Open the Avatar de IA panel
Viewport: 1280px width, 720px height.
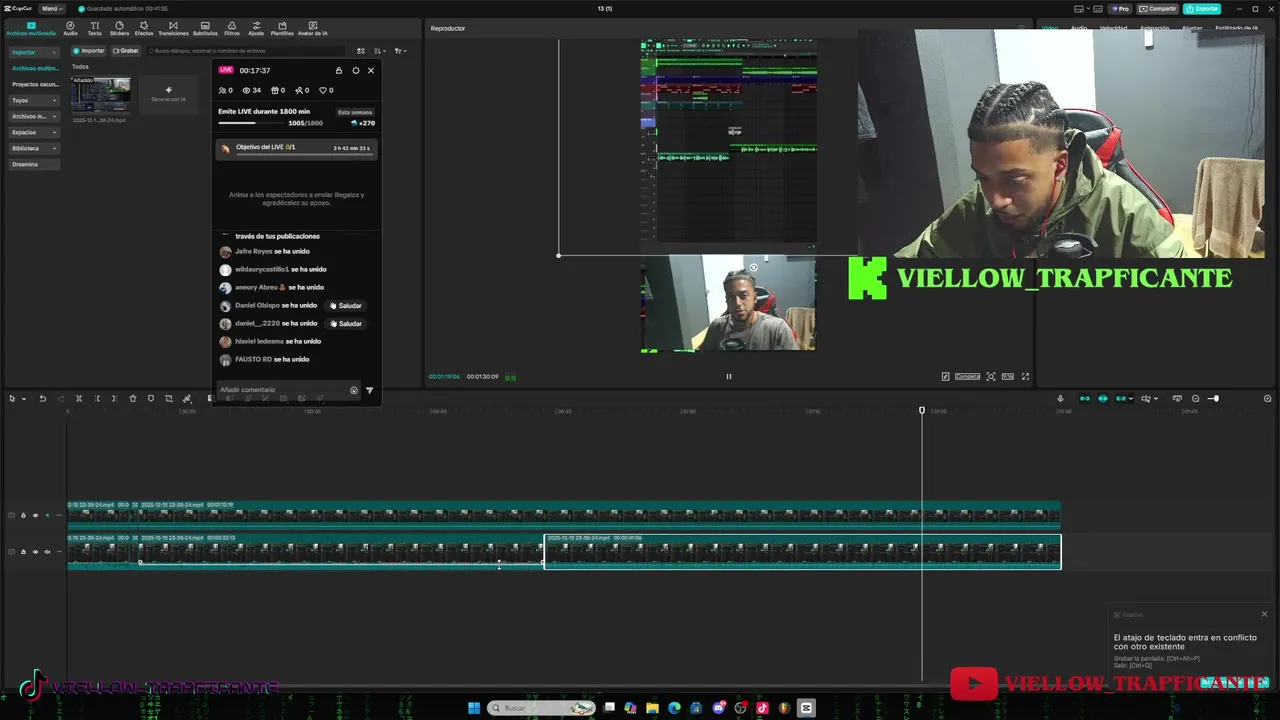tap(313, 28)
